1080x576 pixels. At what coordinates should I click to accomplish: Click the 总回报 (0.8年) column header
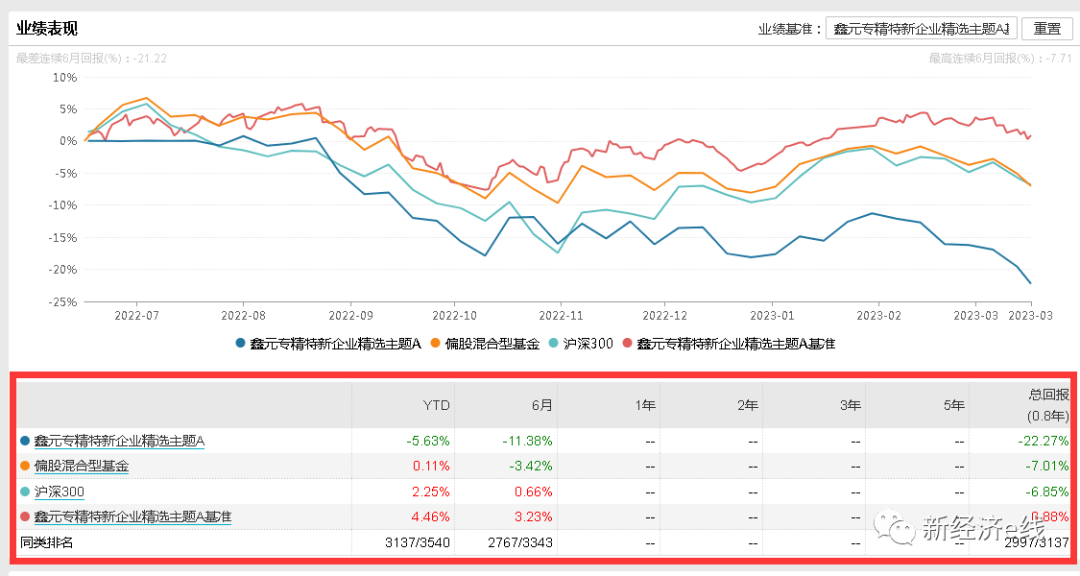1043,404
